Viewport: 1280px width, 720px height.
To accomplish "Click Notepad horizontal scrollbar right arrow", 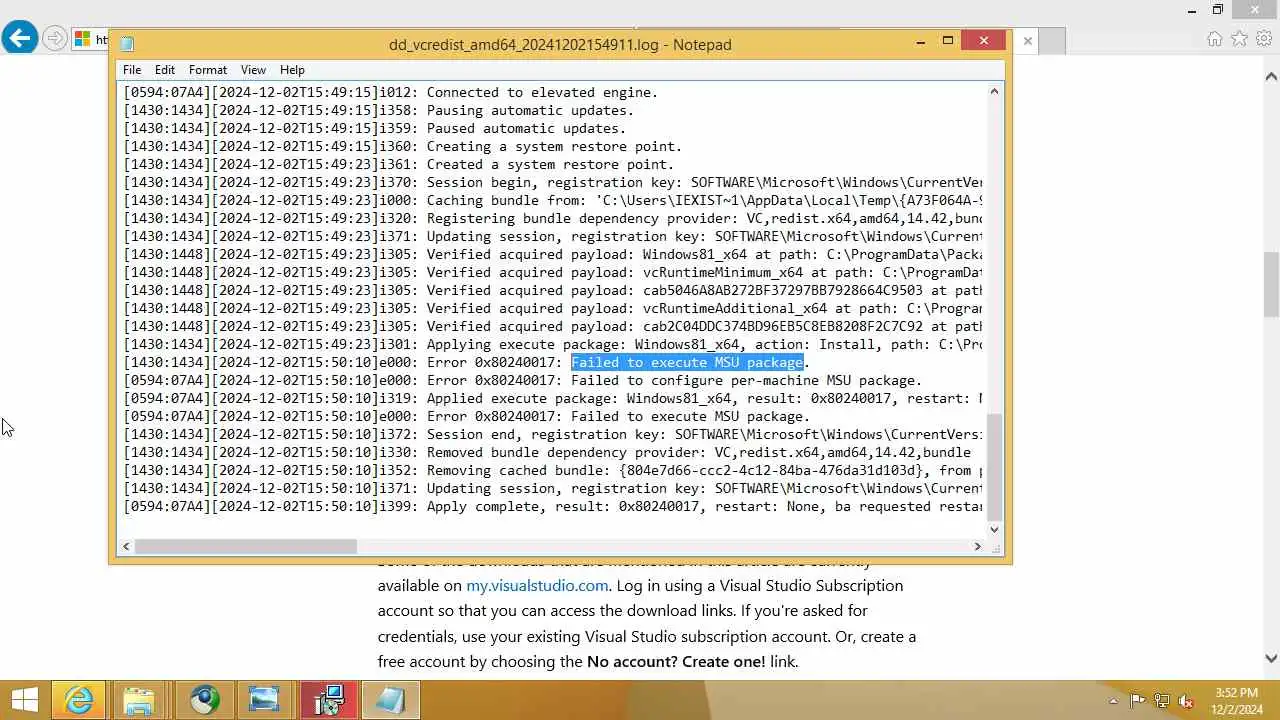I will [x=978, y=546].
